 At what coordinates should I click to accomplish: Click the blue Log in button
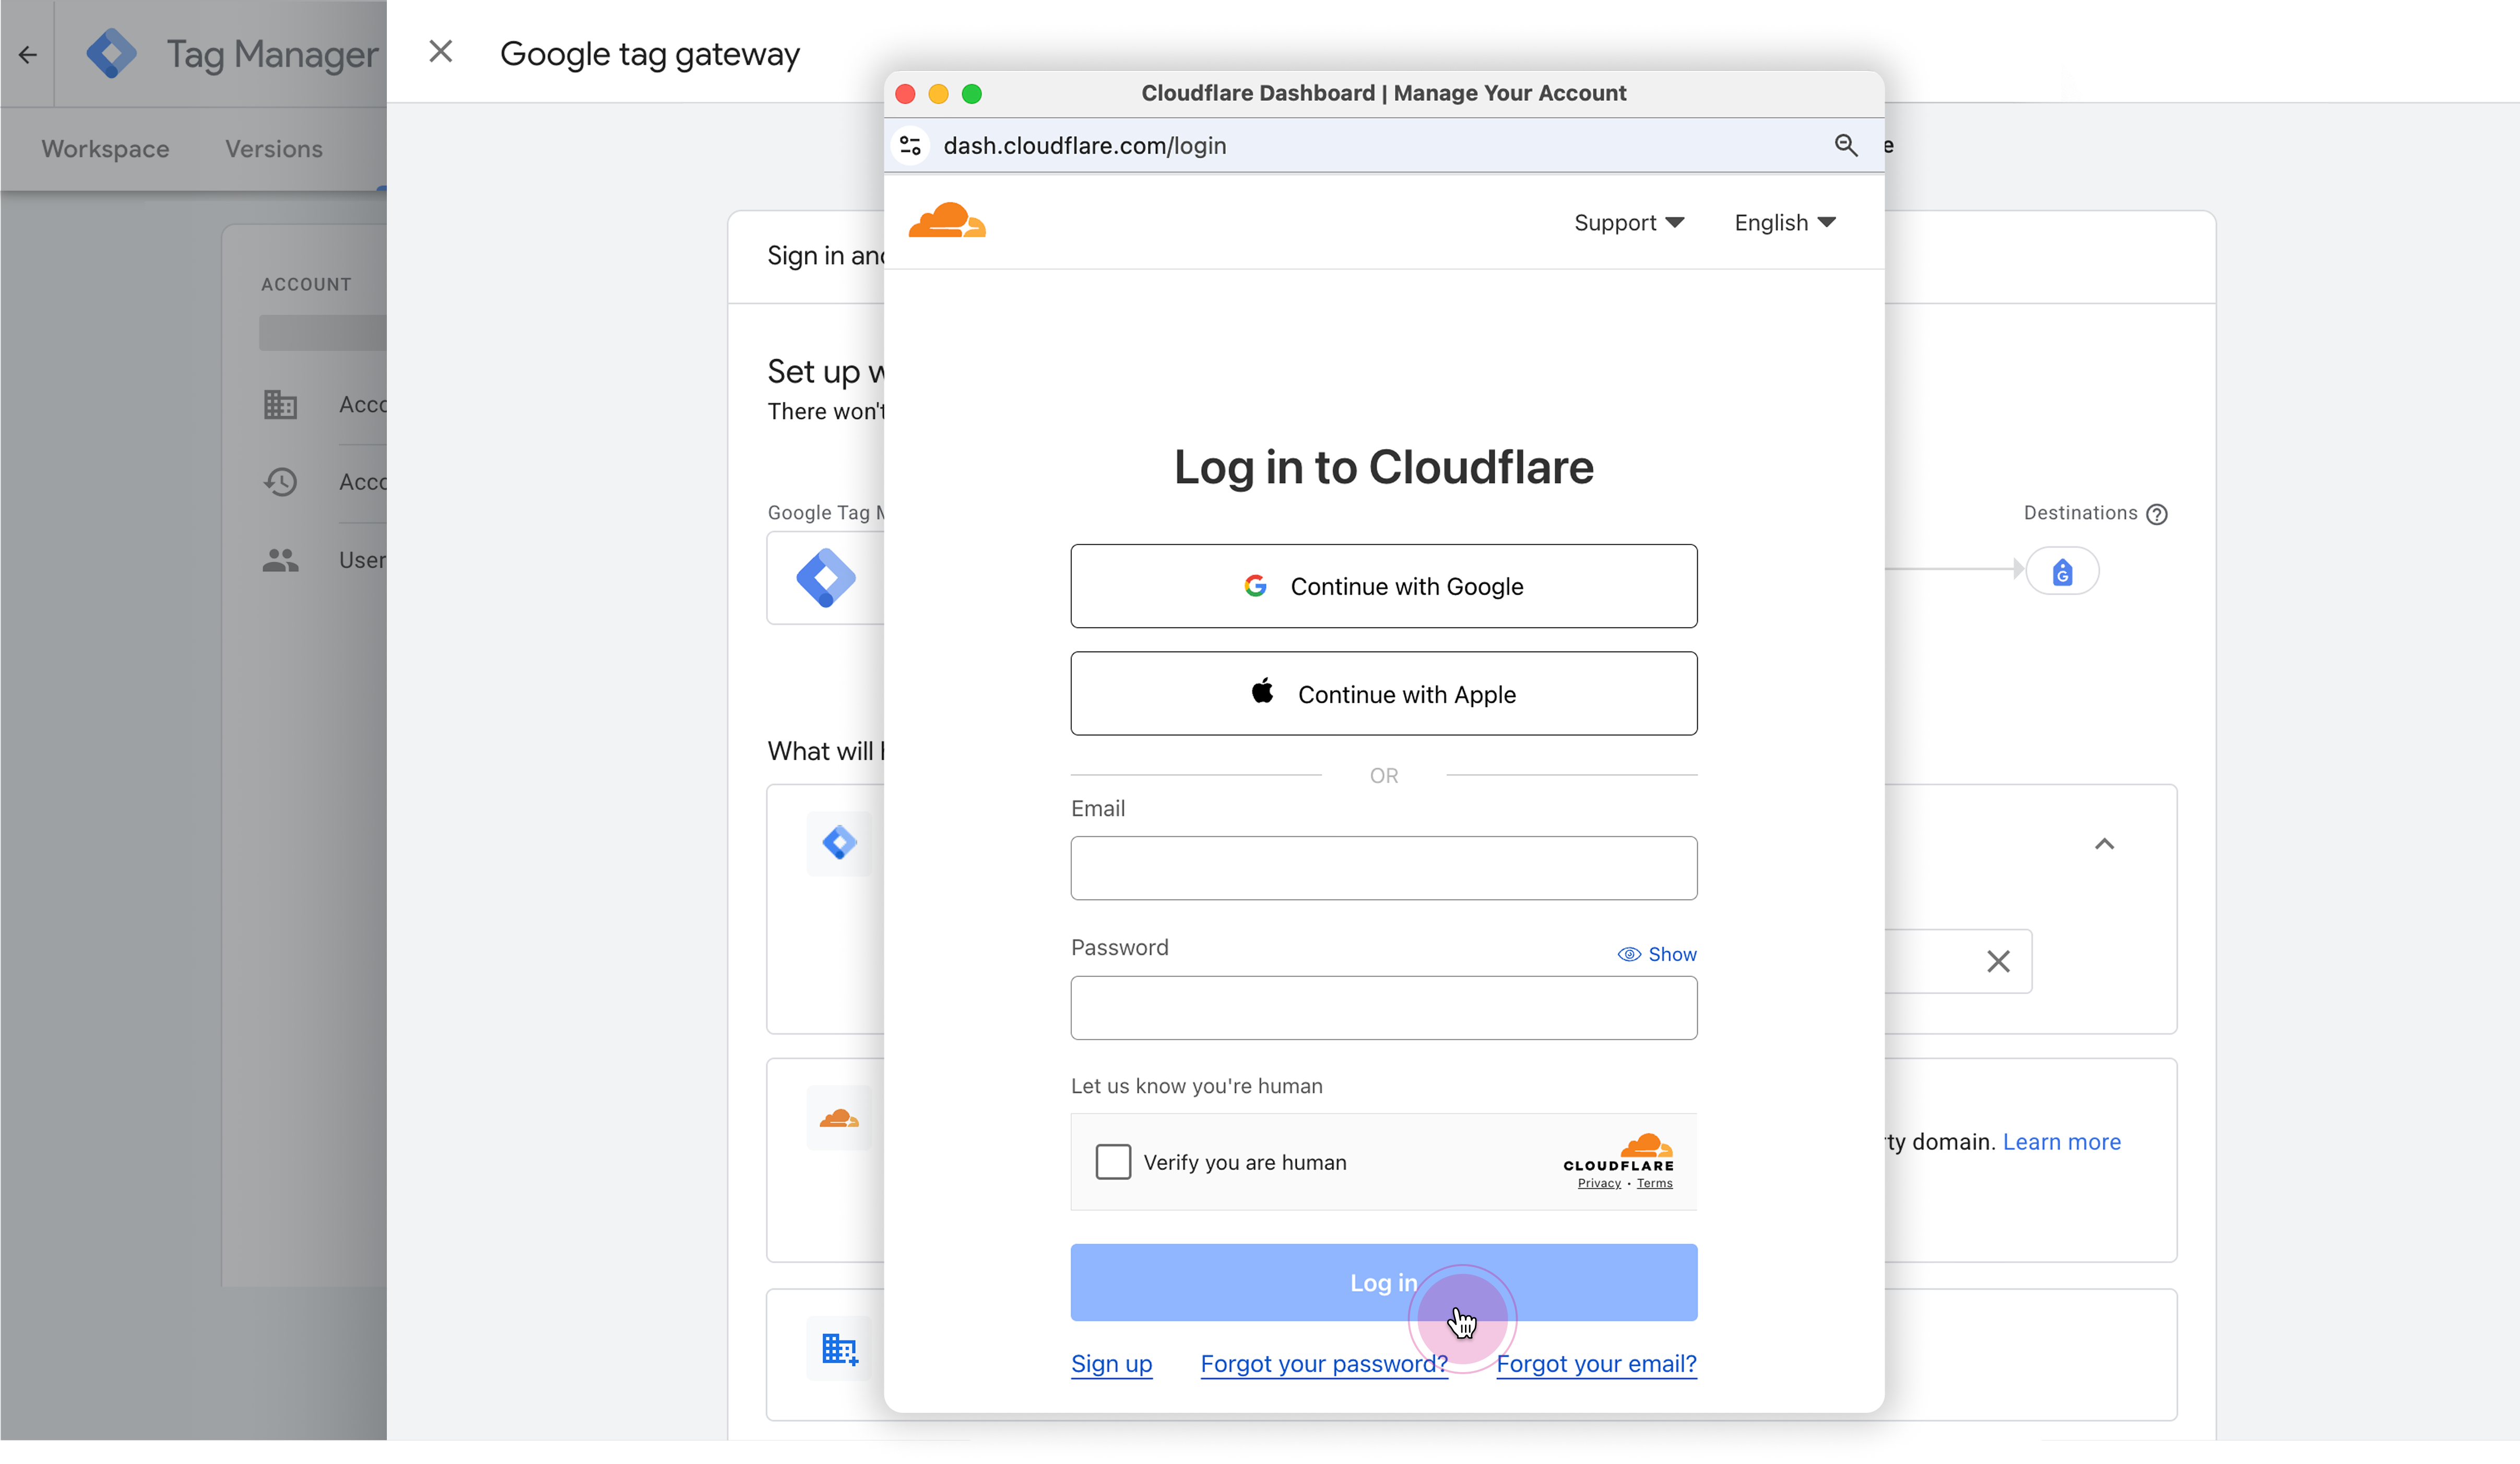pos(1384,1283)
